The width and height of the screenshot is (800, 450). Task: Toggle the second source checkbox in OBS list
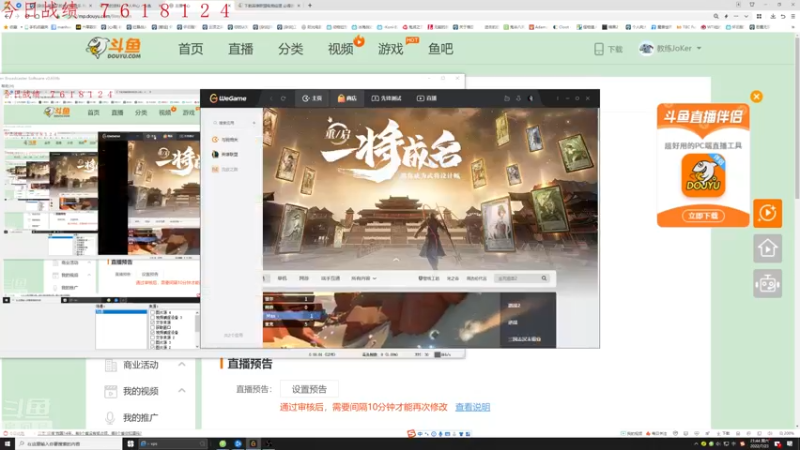pos(152,317)
